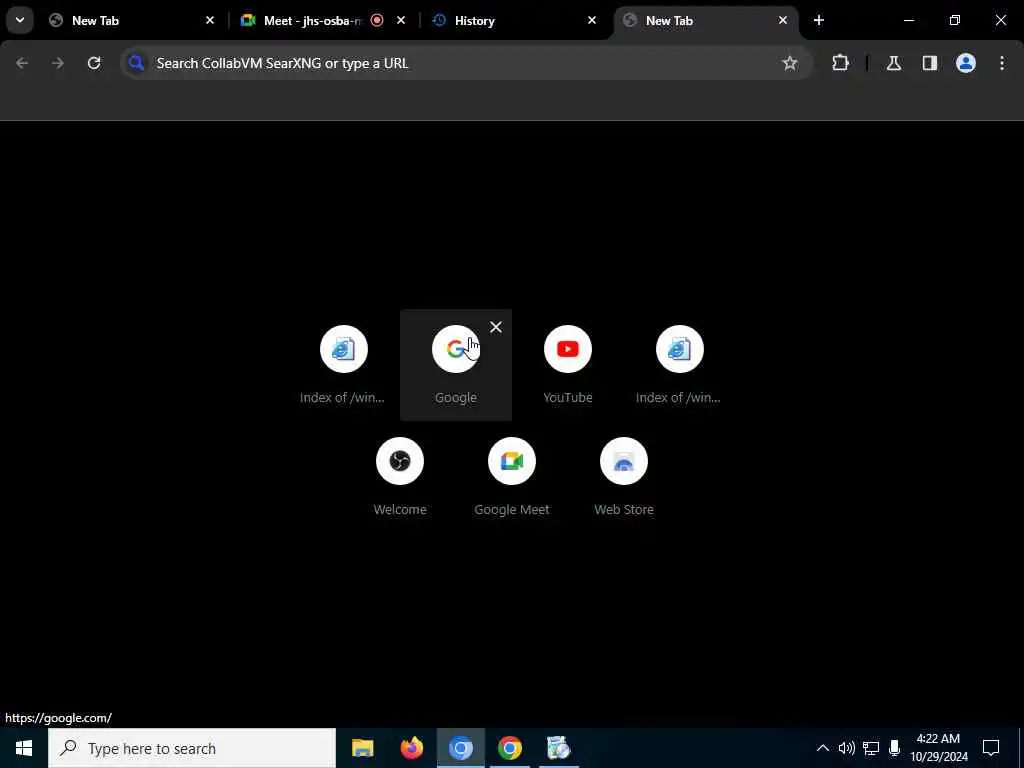The height and width of the screenshot is (768, 1024).
Task: Open the profile avatar menu
Action: (x=966, y=63)
